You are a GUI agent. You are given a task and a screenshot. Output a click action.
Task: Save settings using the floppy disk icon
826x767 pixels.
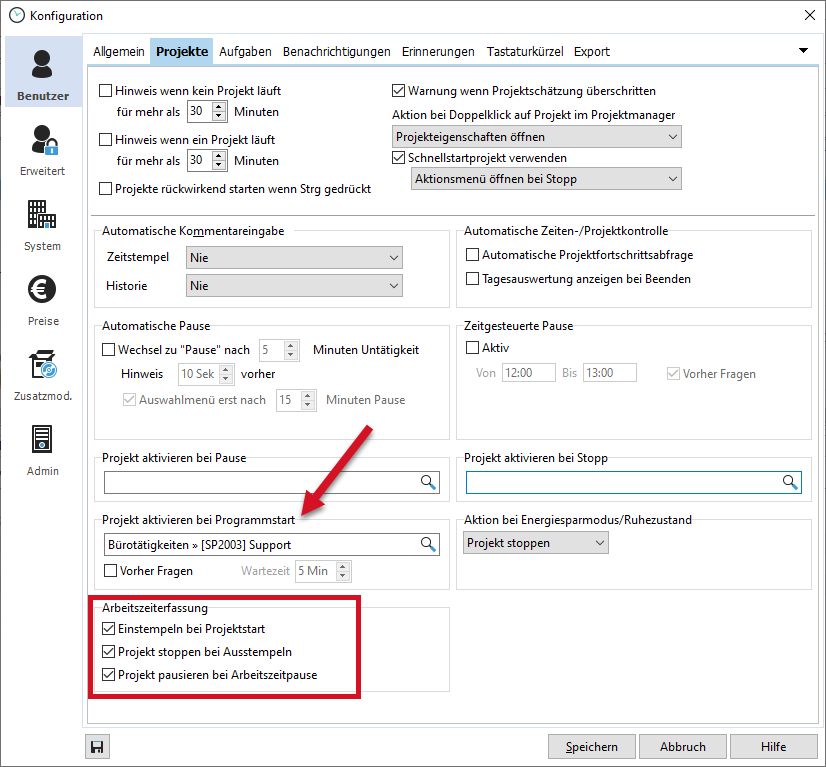click(x=96, y=746)
